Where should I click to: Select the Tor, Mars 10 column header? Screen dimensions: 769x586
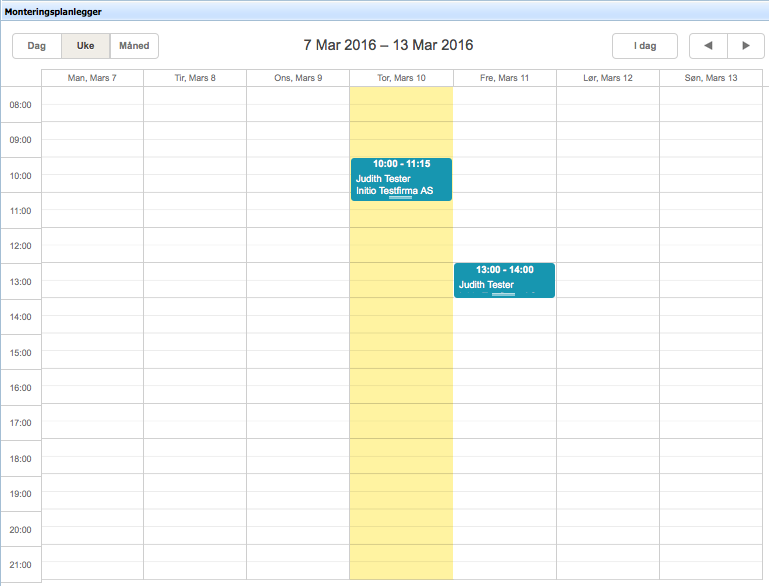[401, 78]
